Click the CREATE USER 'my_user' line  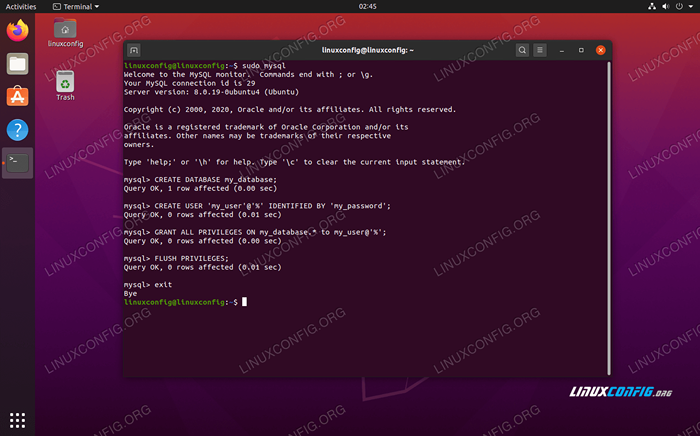(257, 206)
